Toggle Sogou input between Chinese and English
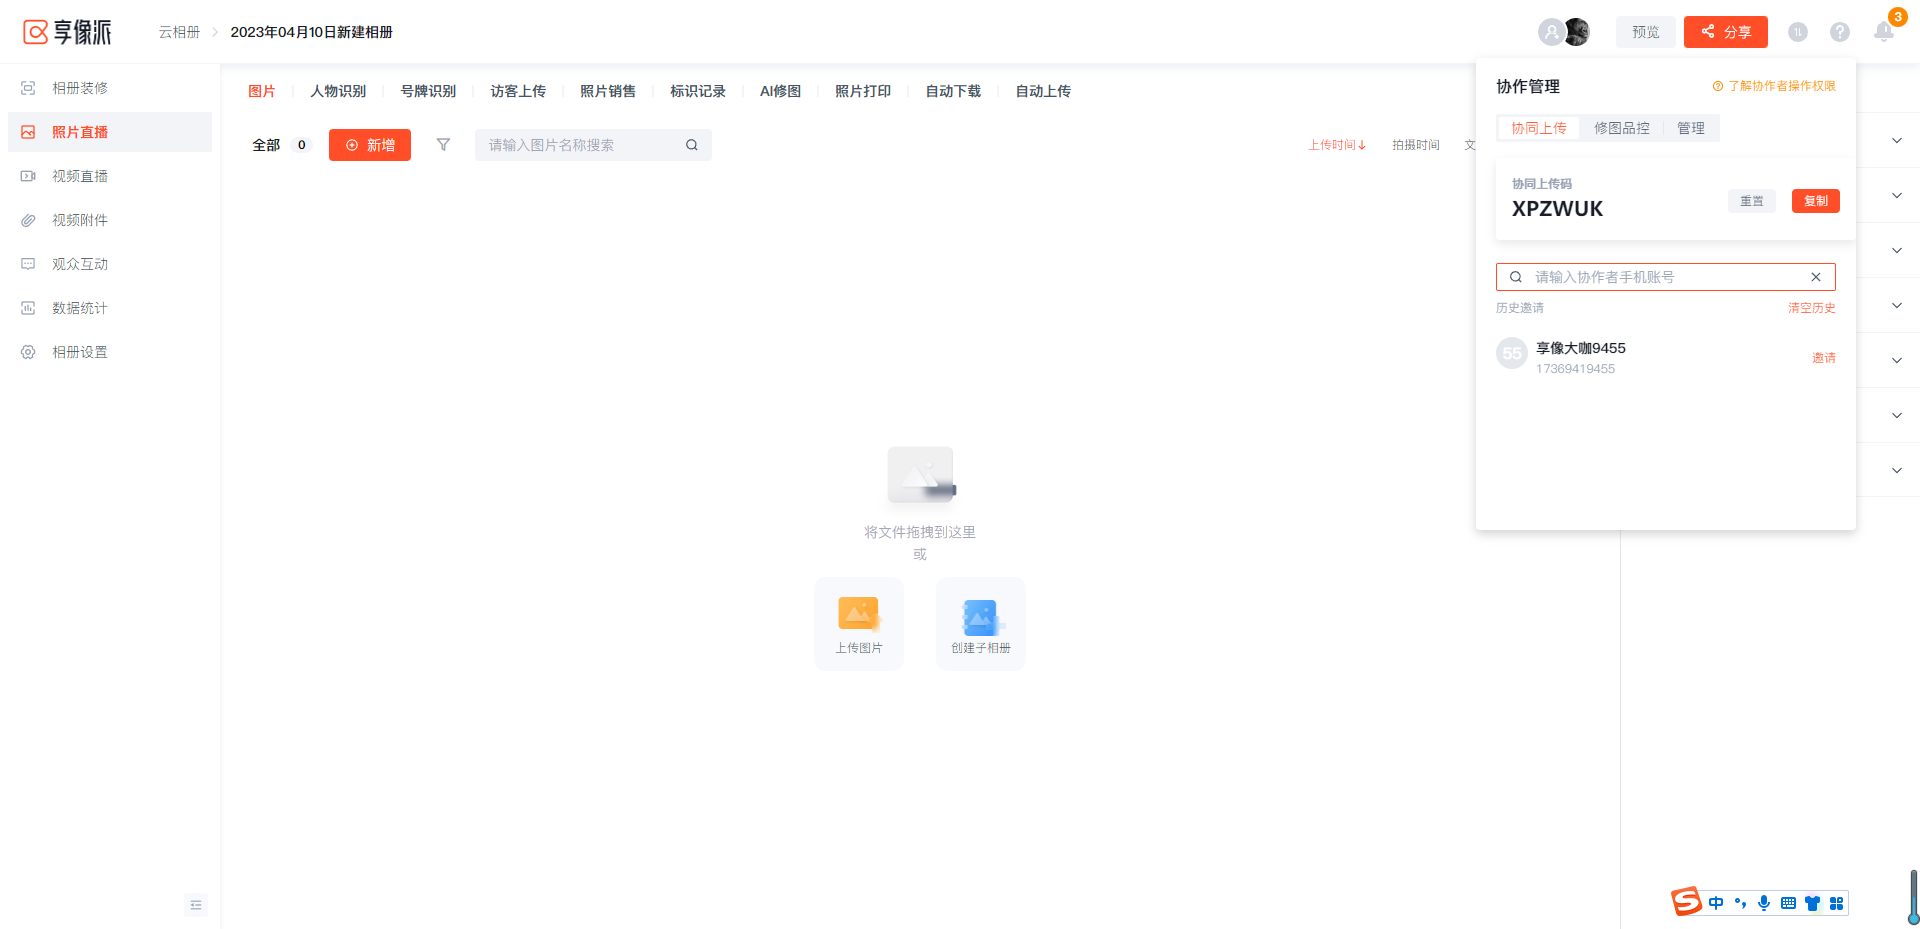 click(1716, 903)
